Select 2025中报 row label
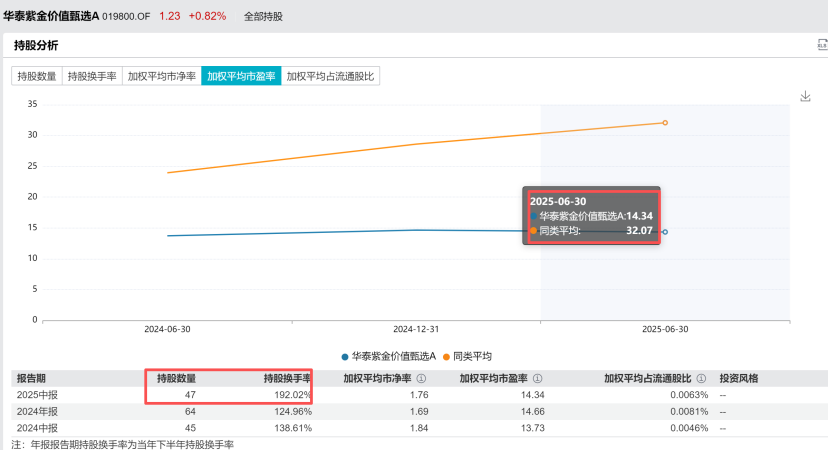 (37, 395)
